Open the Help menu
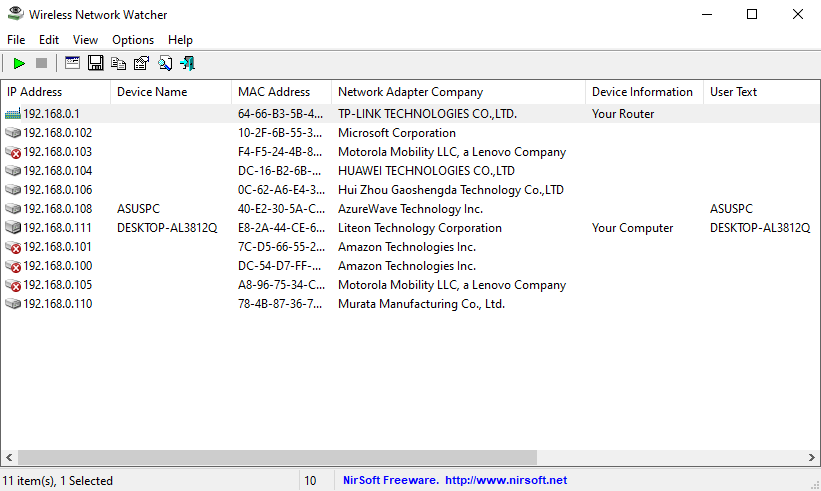 pos(180,40)
